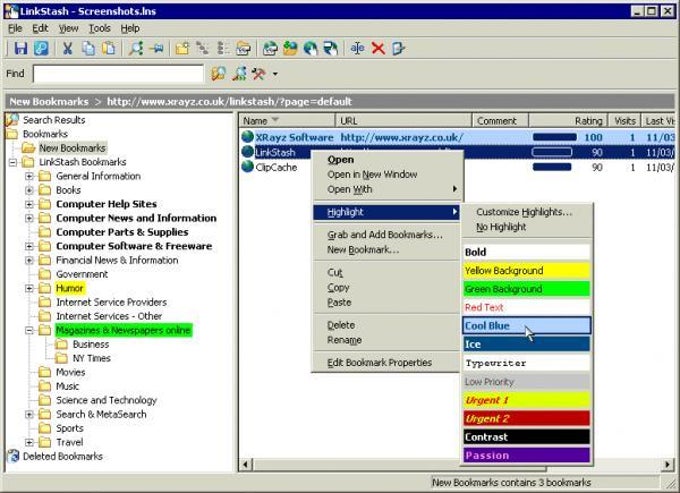
Task: Click the green globe folder toolbar icon
Action: [x=290, y=48]
